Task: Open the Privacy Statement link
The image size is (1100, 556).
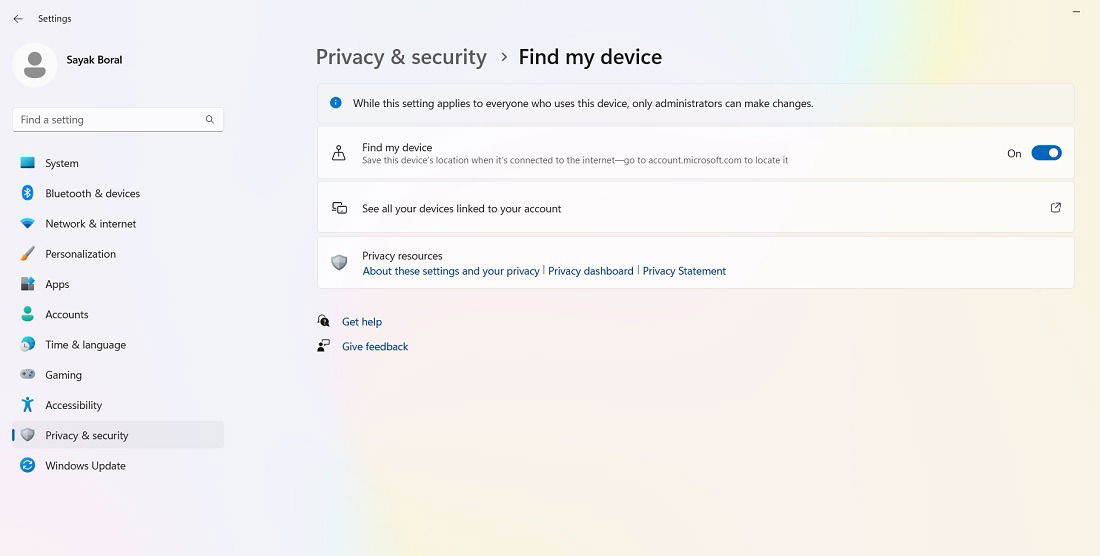Action: (x=684, y=271)
